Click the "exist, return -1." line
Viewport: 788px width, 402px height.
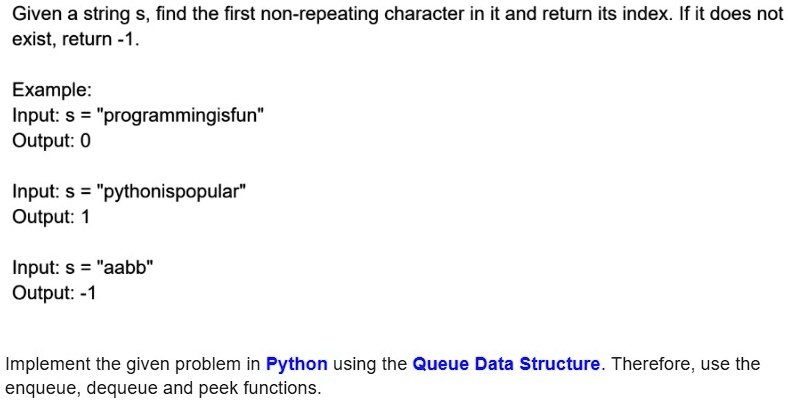[70, 40]
